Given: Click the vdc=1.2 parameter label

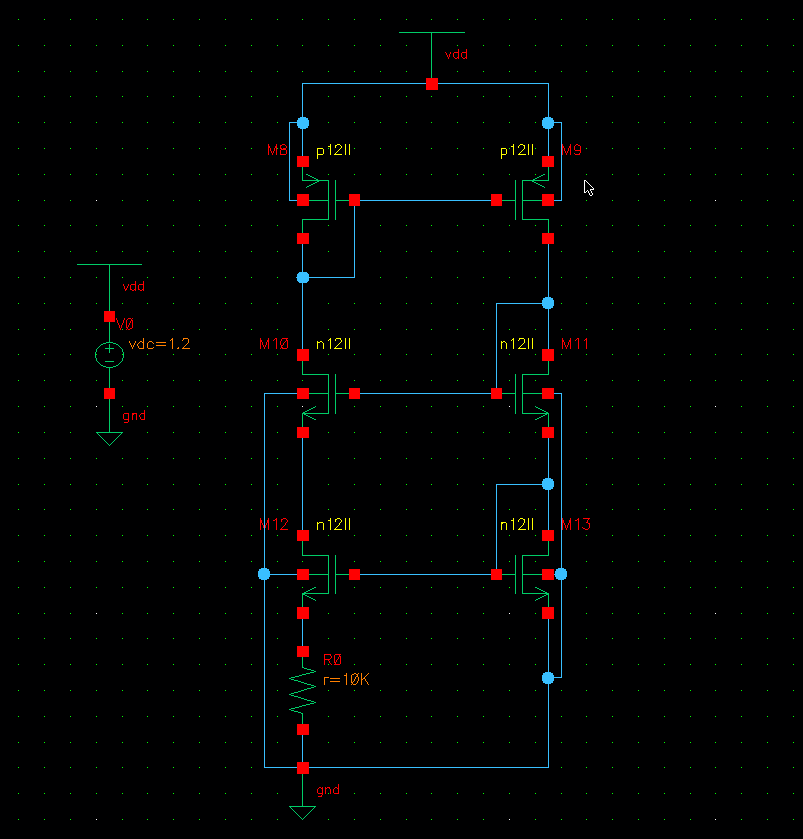Looking at the screenshot, I should (160, 344).
